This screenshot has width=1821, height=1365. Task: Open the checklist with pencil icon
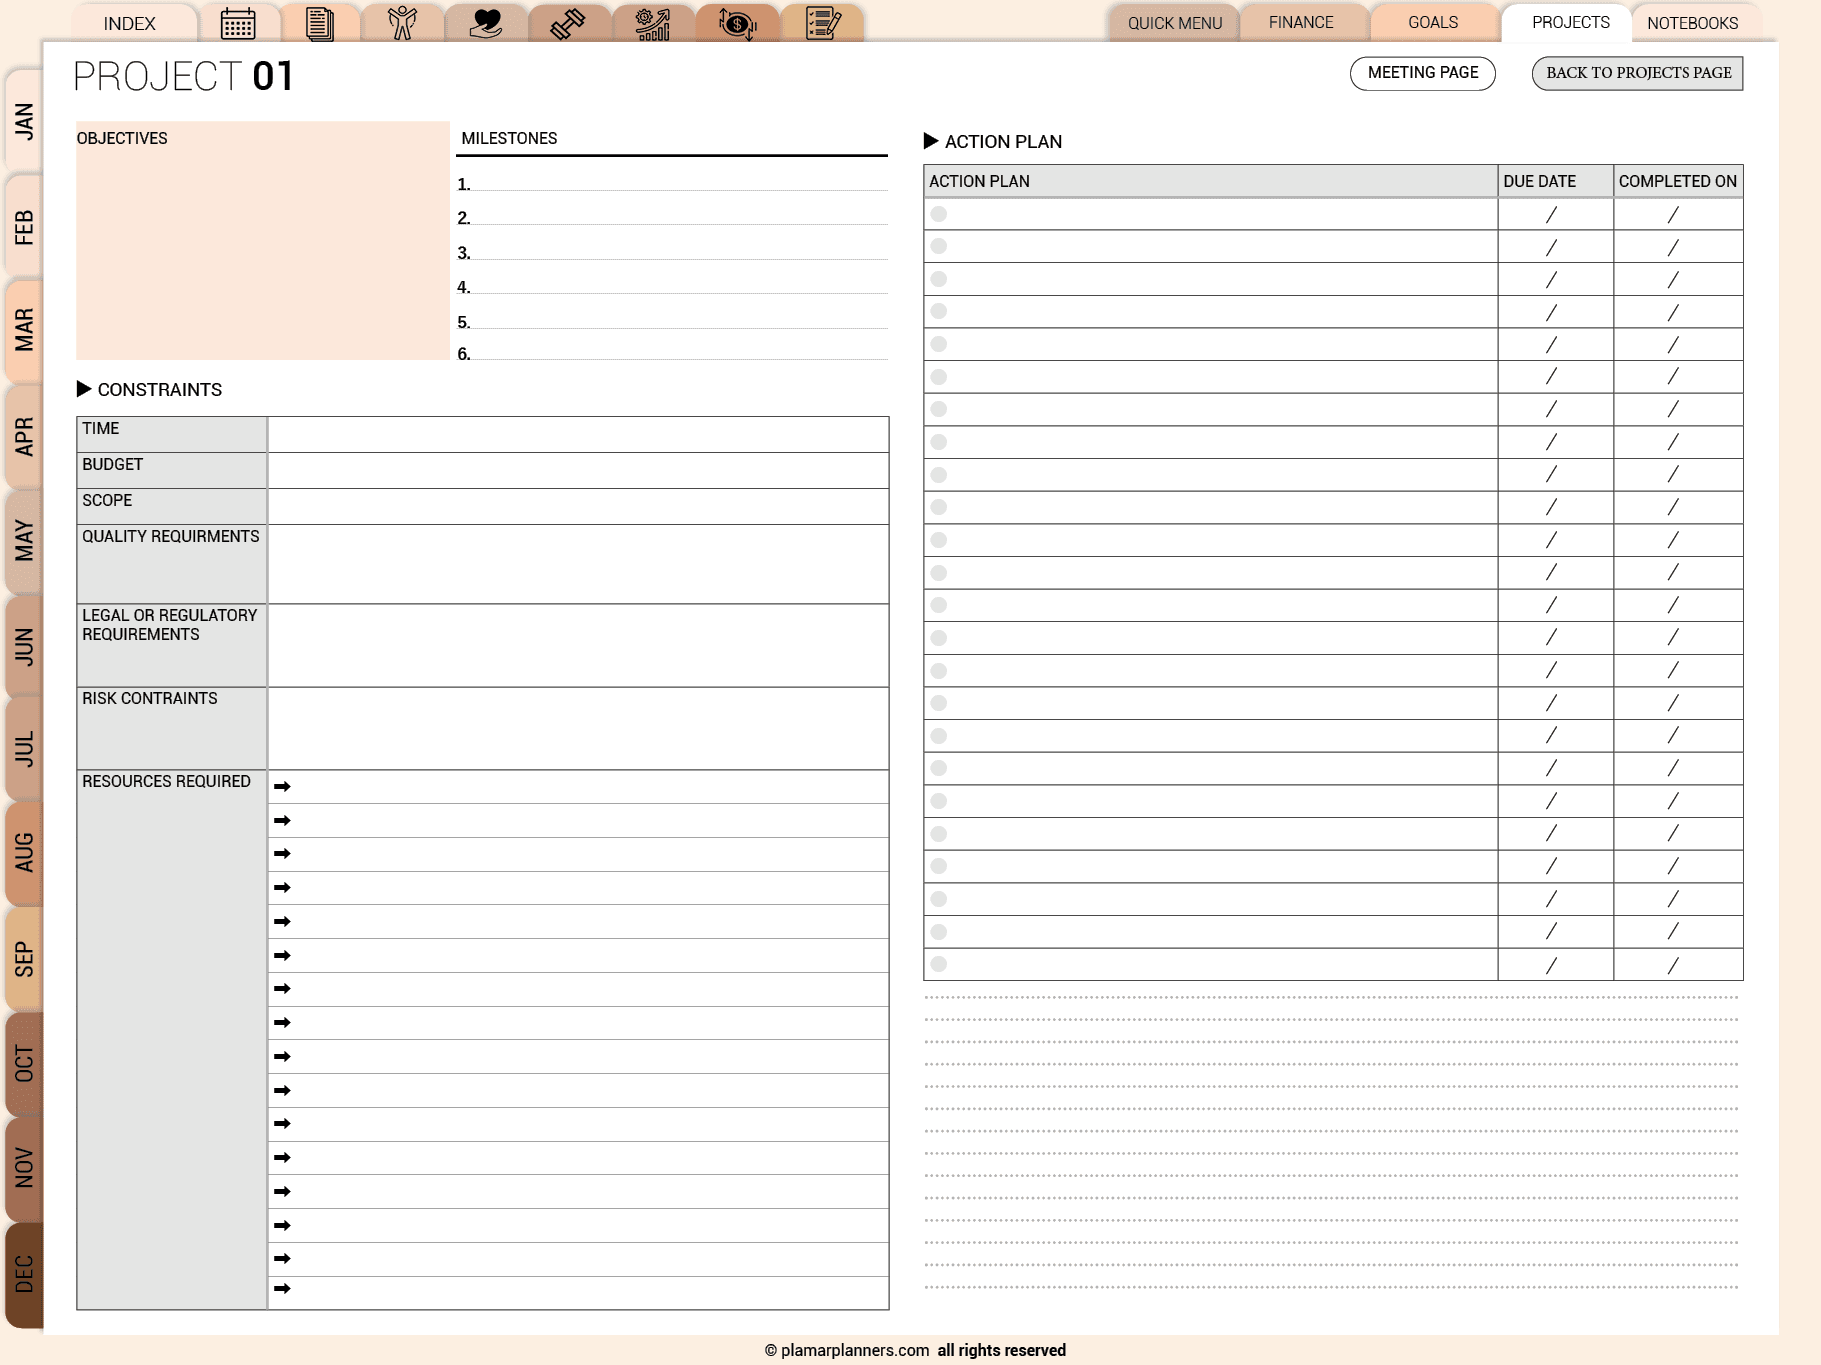click(822, 23)
